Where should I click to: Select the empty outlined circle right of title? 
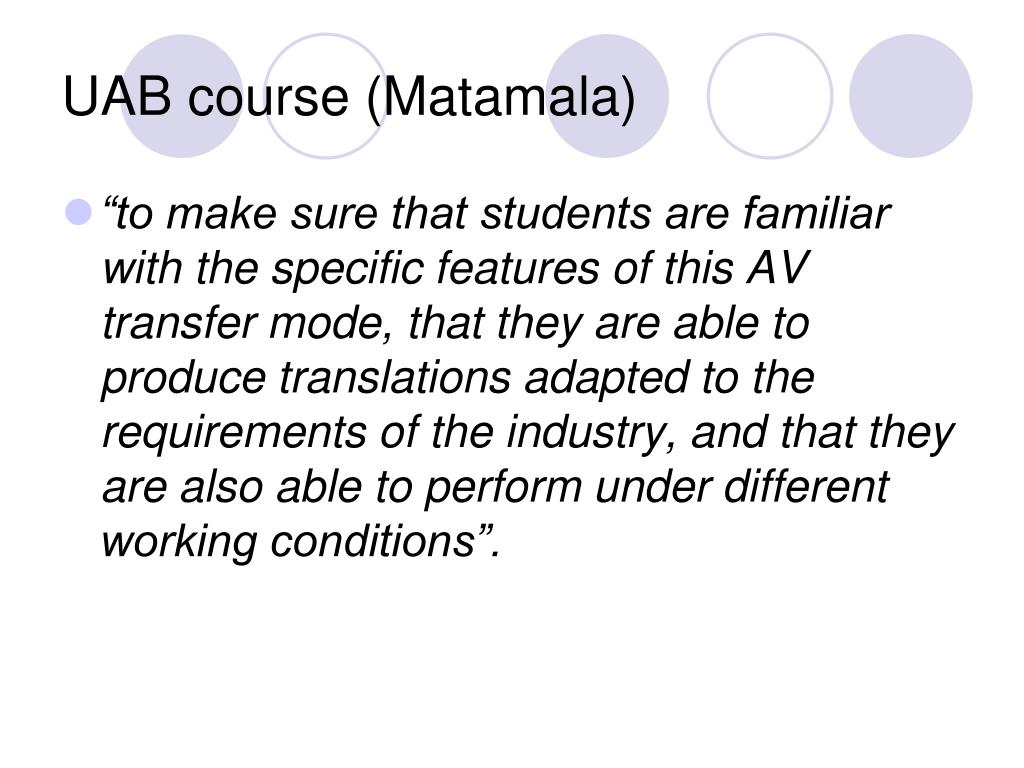770,96
